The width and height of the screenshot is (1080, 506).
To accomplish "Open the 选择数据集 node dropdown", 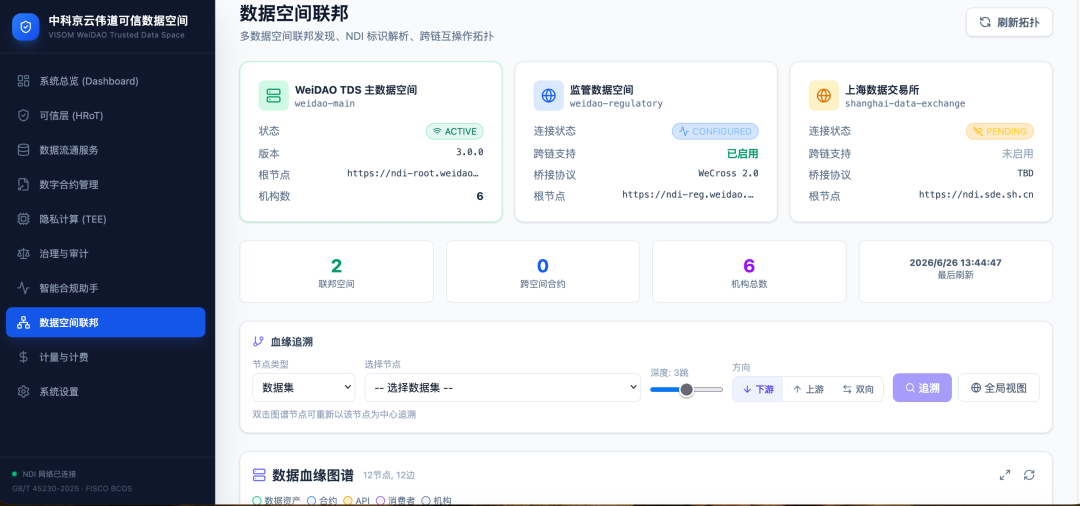I will click(503, 388).
